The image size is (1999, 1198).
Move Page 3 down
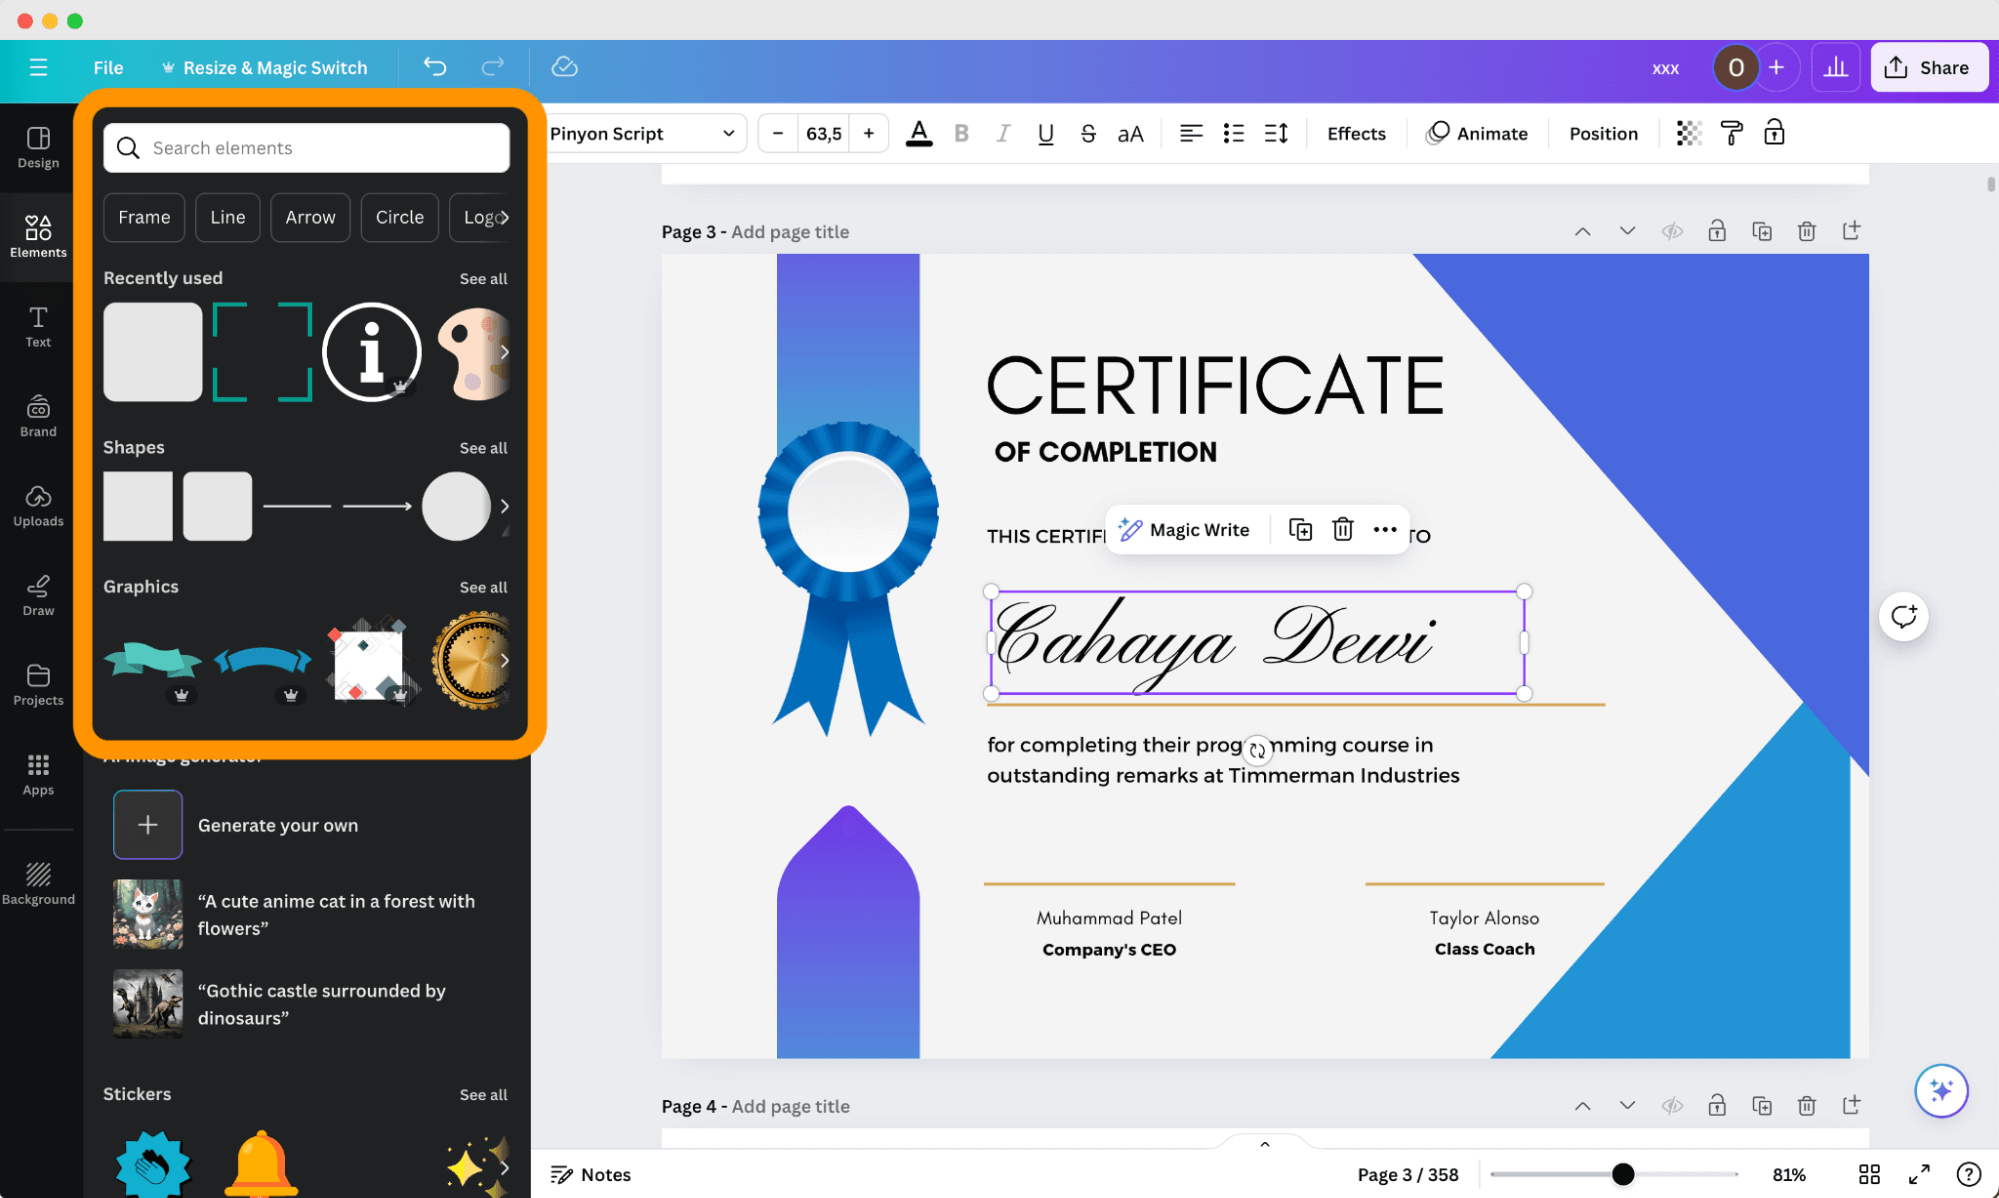1627,231
